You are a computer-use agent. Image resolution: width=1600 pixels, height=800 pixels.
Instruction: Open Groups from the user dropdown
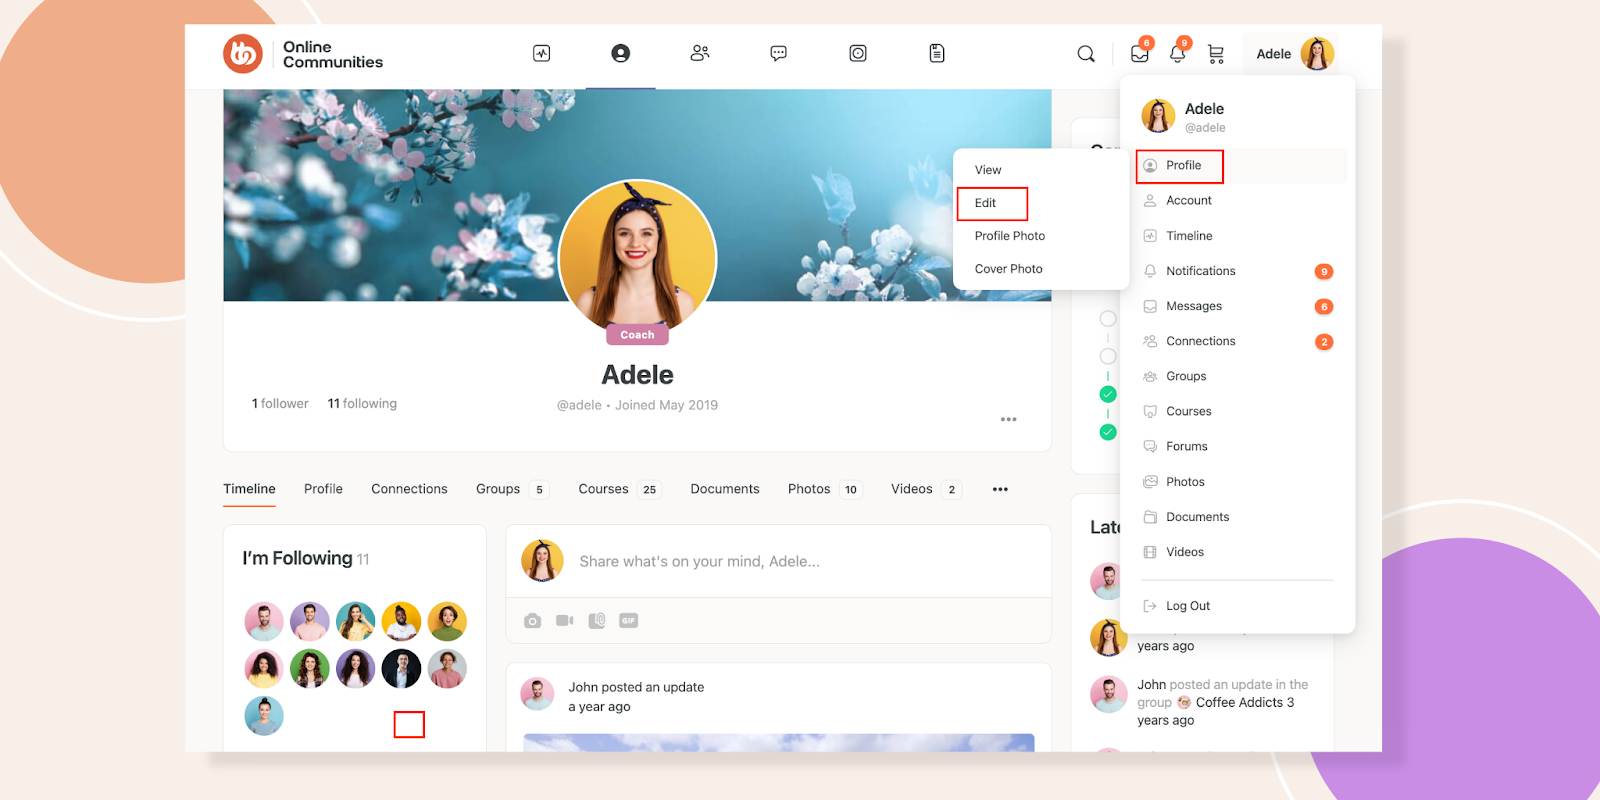coord(1186,376)
